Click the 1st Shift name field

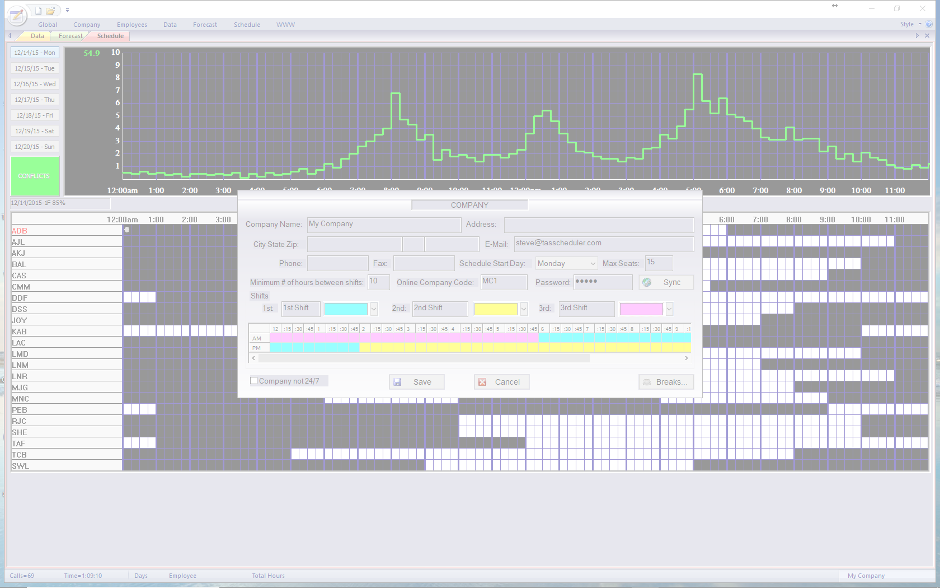coord(301,309)
